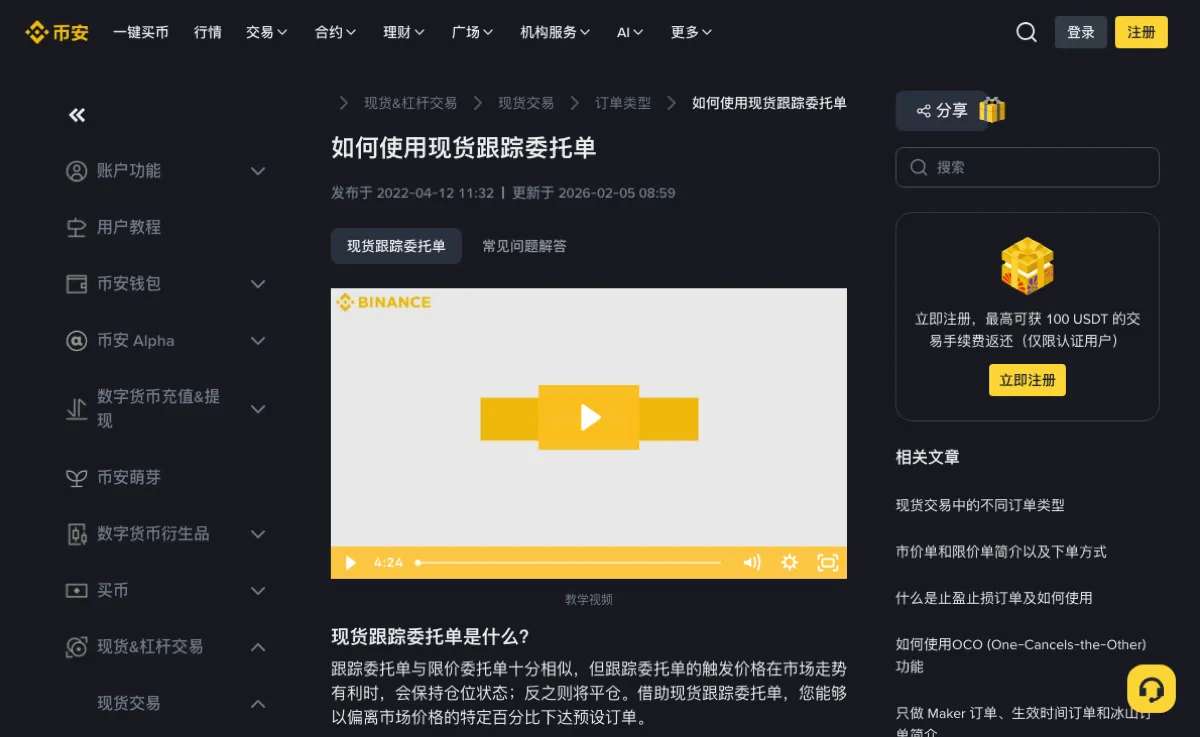Open video settings gear icon

pos(789,562)
